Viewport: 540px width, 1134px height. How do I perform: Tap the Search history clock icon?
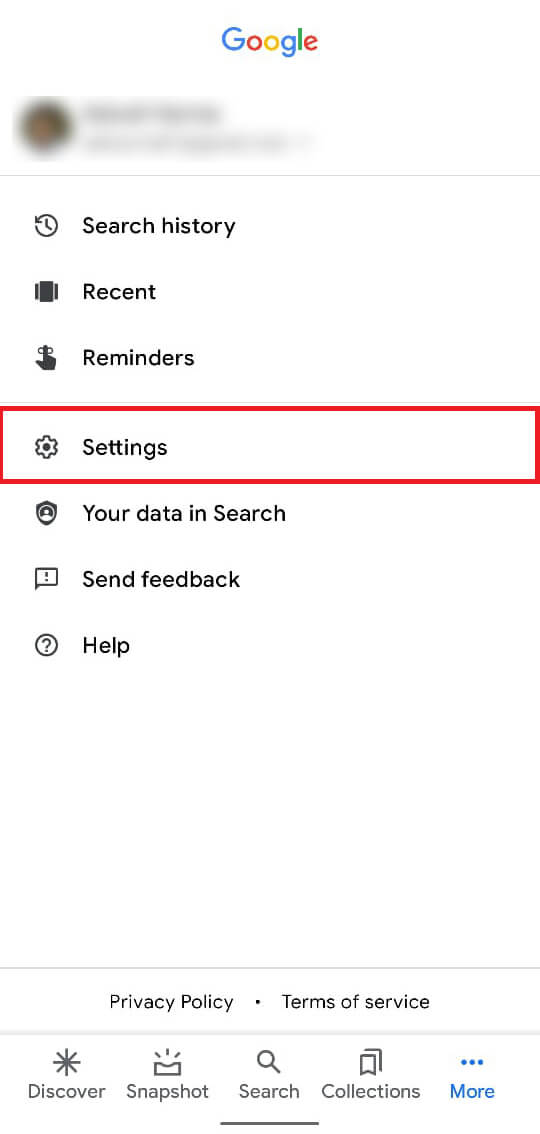pyautogui.click(x=46, y=226)
